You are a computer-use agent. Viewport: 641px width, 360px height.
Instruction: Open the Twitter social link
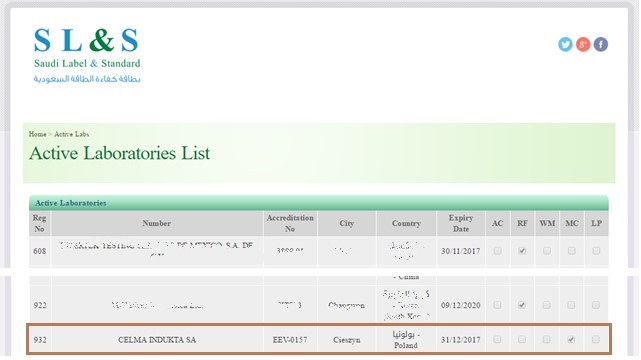click(565, 44)
